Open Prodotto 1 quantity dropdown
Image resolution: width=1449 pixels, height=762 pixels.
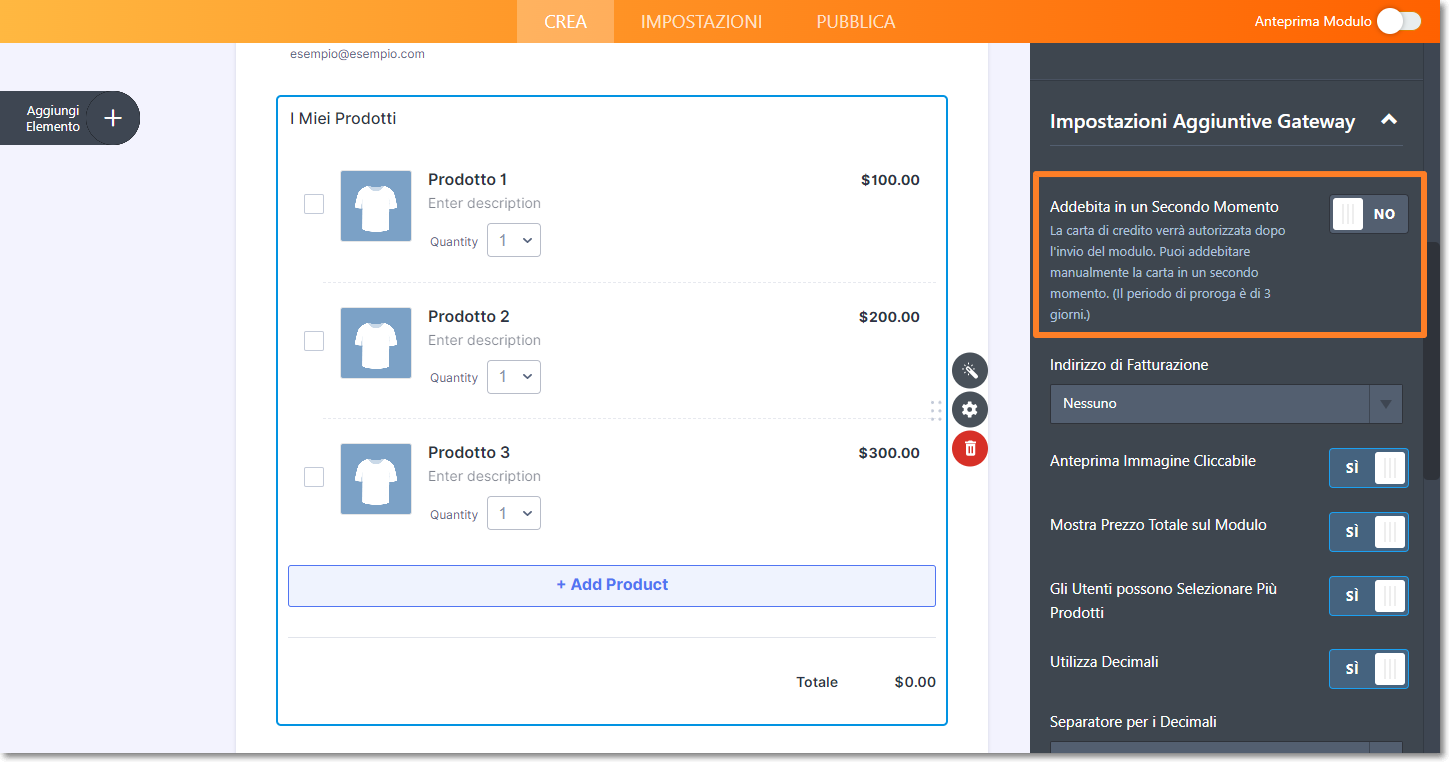(514, 240)
